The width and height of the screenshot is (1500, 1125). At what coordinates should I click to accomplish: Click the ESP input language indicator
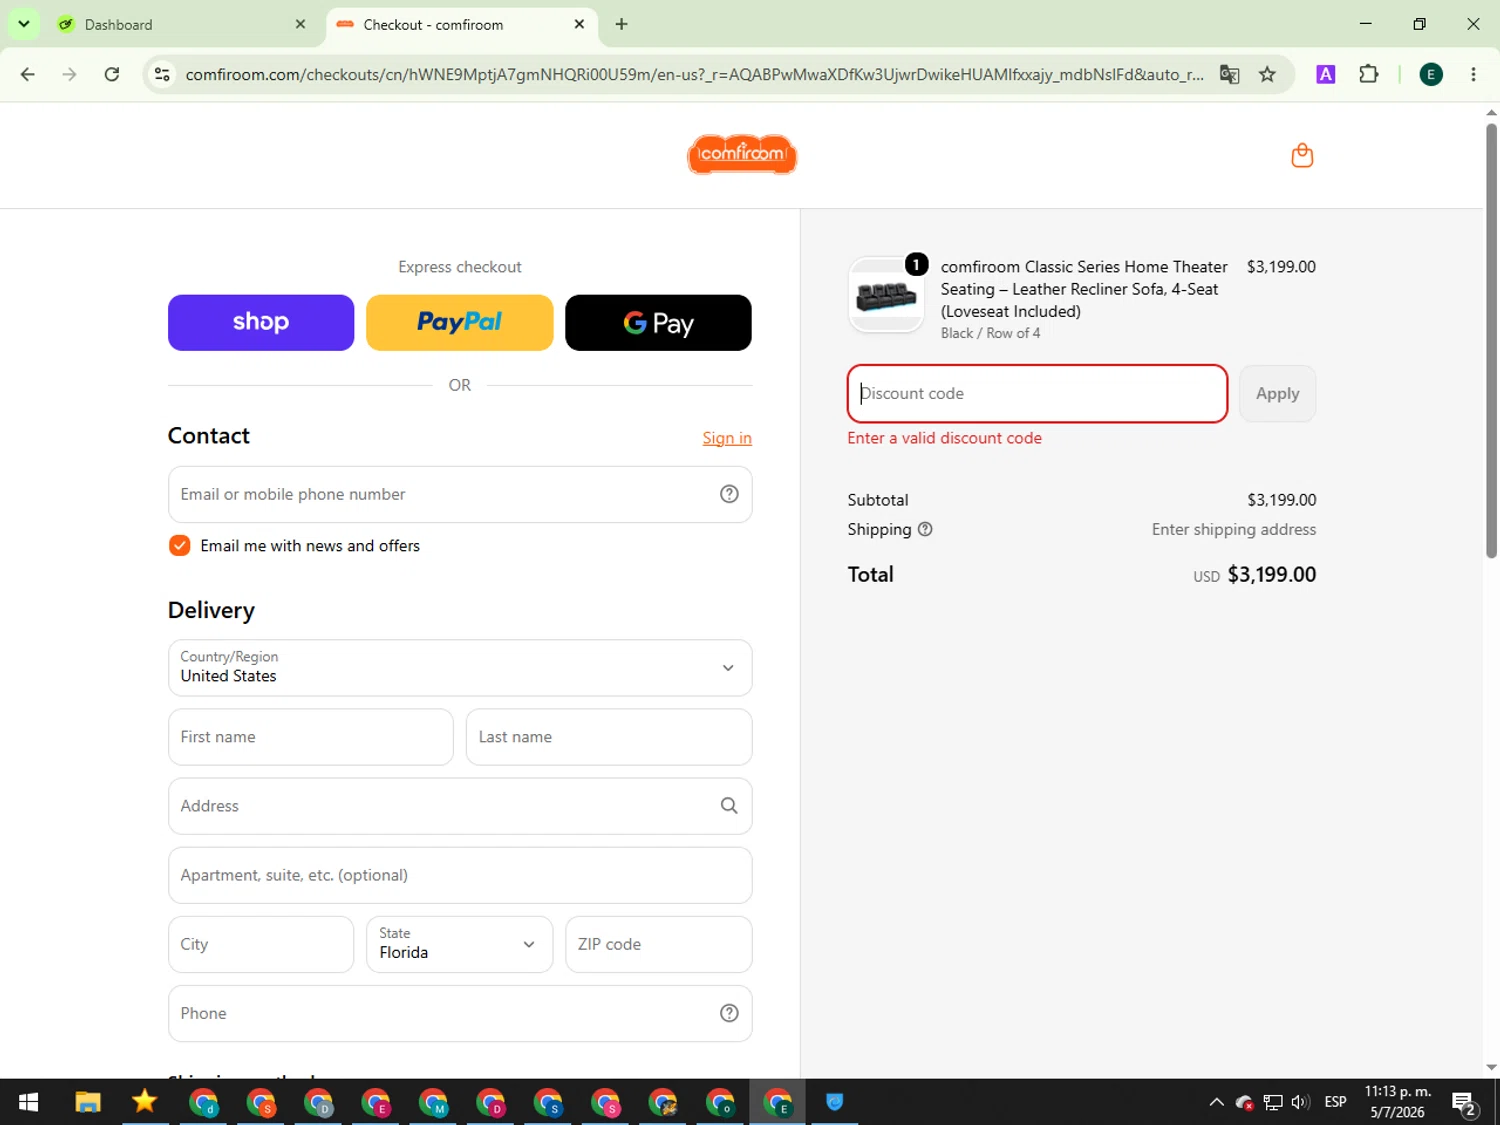(1335, 1102)
